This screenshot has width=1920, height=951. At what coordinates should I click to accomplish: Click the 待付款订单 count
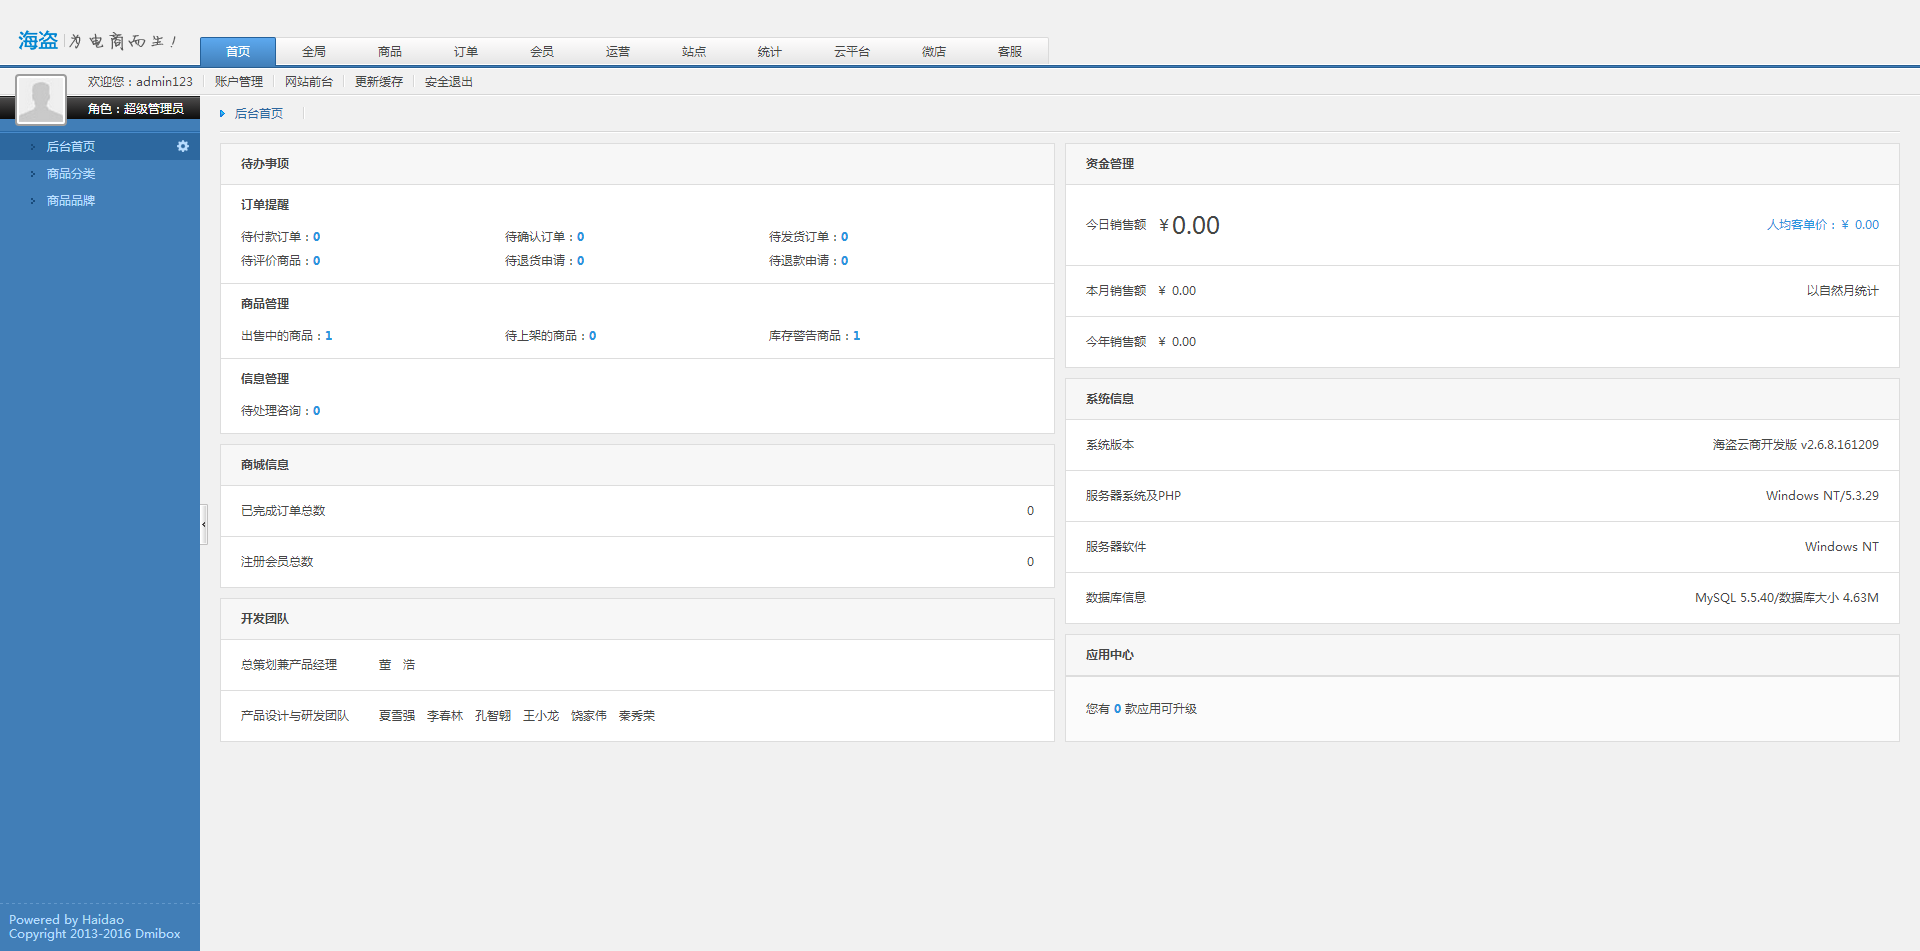pyautogui.click(x=316, y=237)
